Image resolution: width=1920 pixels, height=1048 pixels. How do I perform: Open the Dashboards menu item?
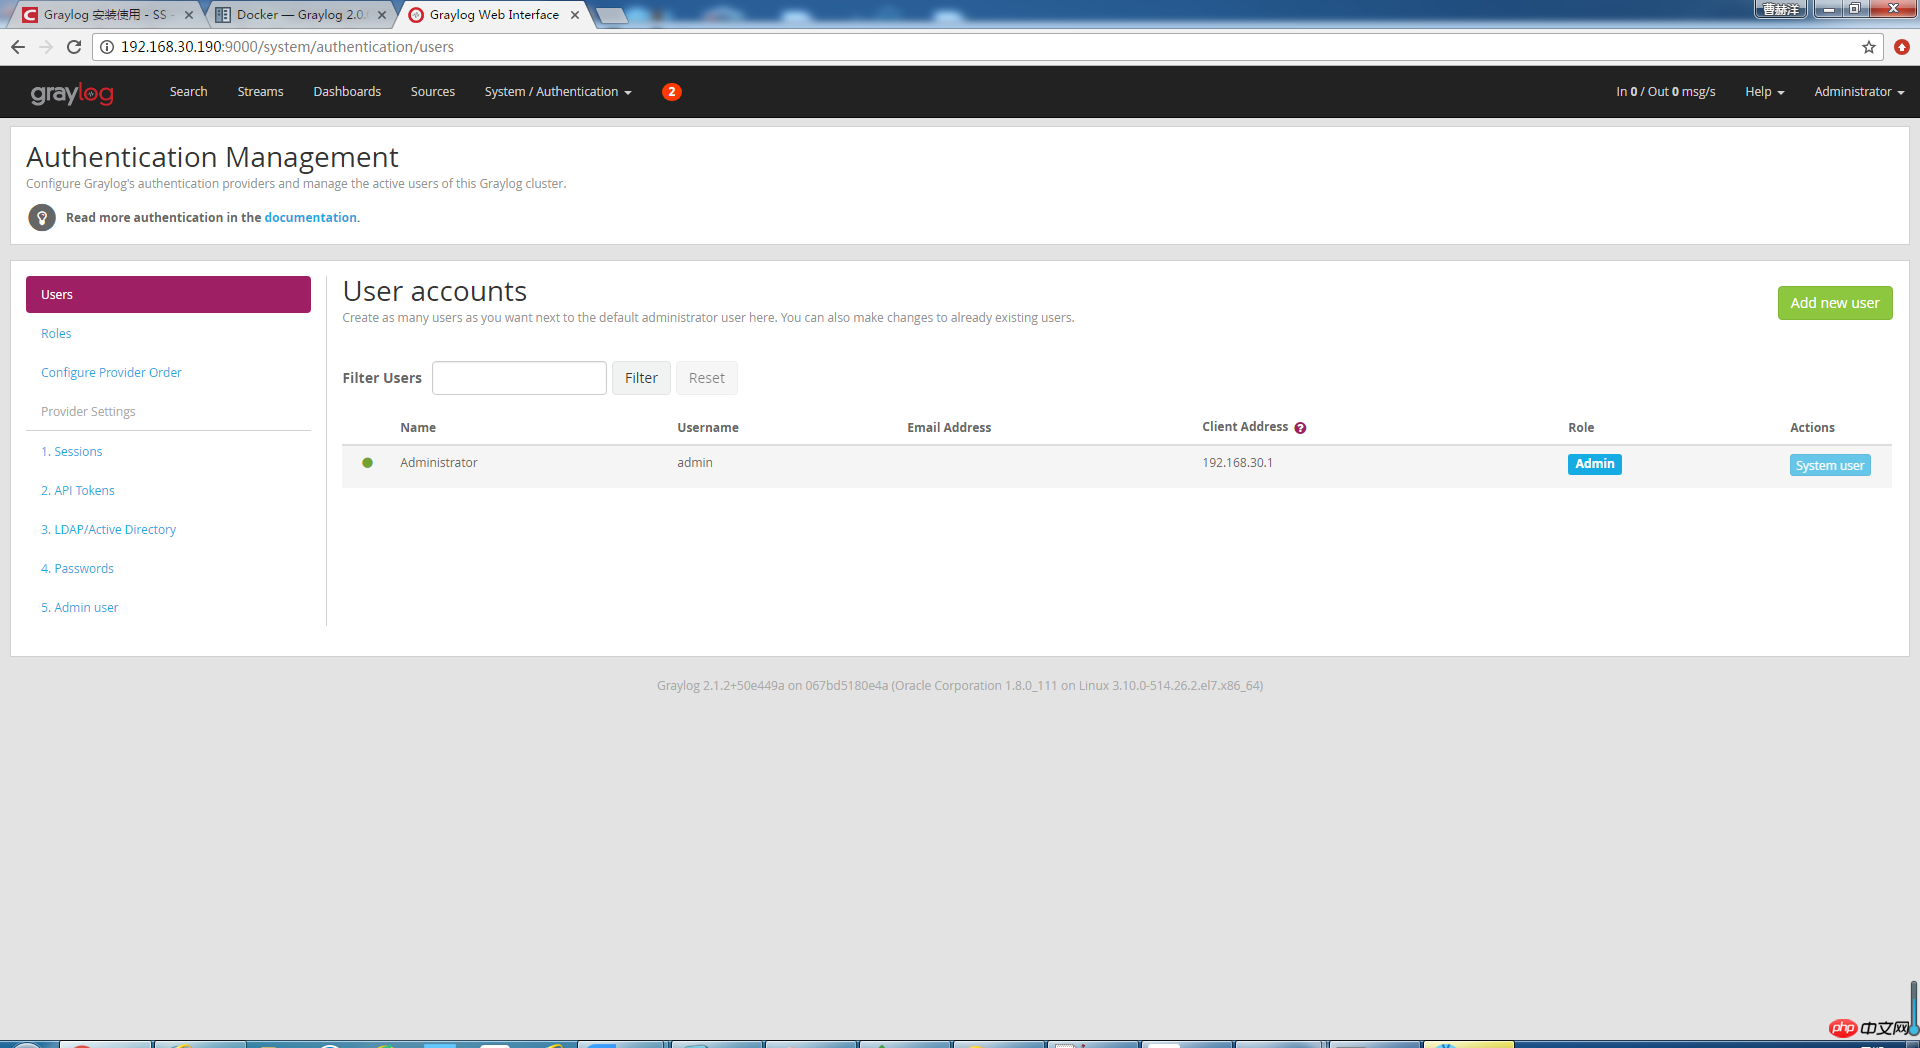[347, 92]
